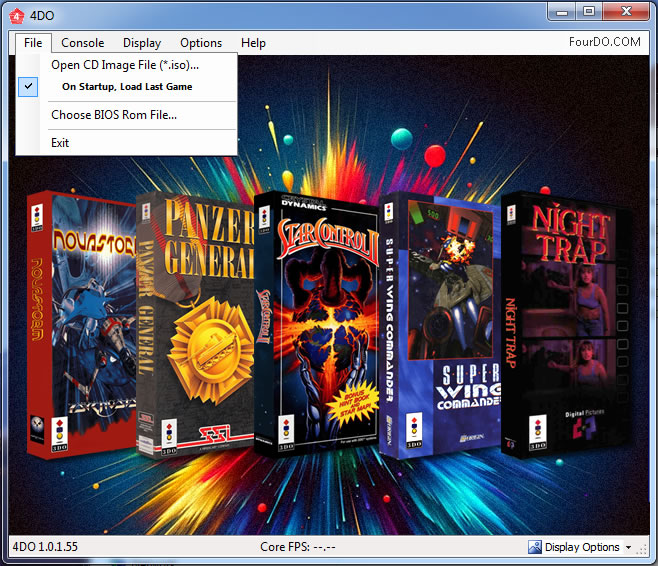Expand the Display Options dropdown arrow
The width and height of the screenshot is (658, 566).
[x=628, y=548]
